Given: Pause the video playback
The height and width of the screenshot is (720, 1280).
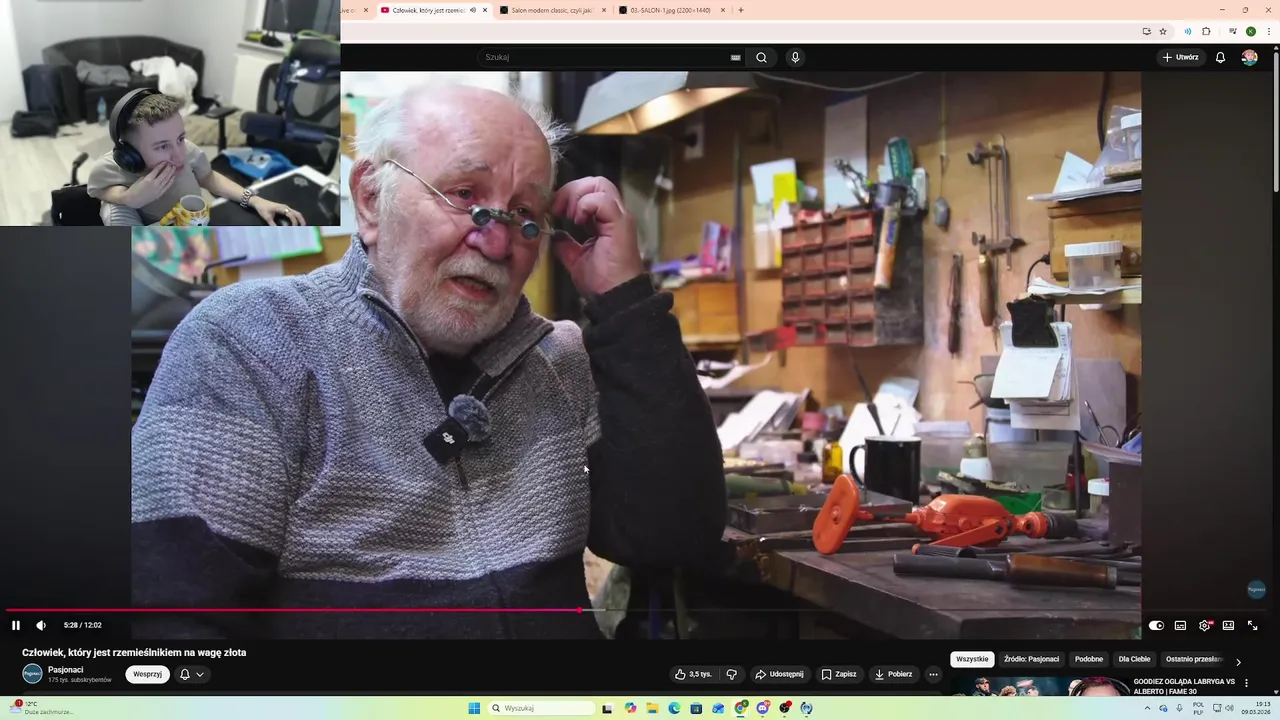Looking at the screenshot, I should click(x=16, y=625).
